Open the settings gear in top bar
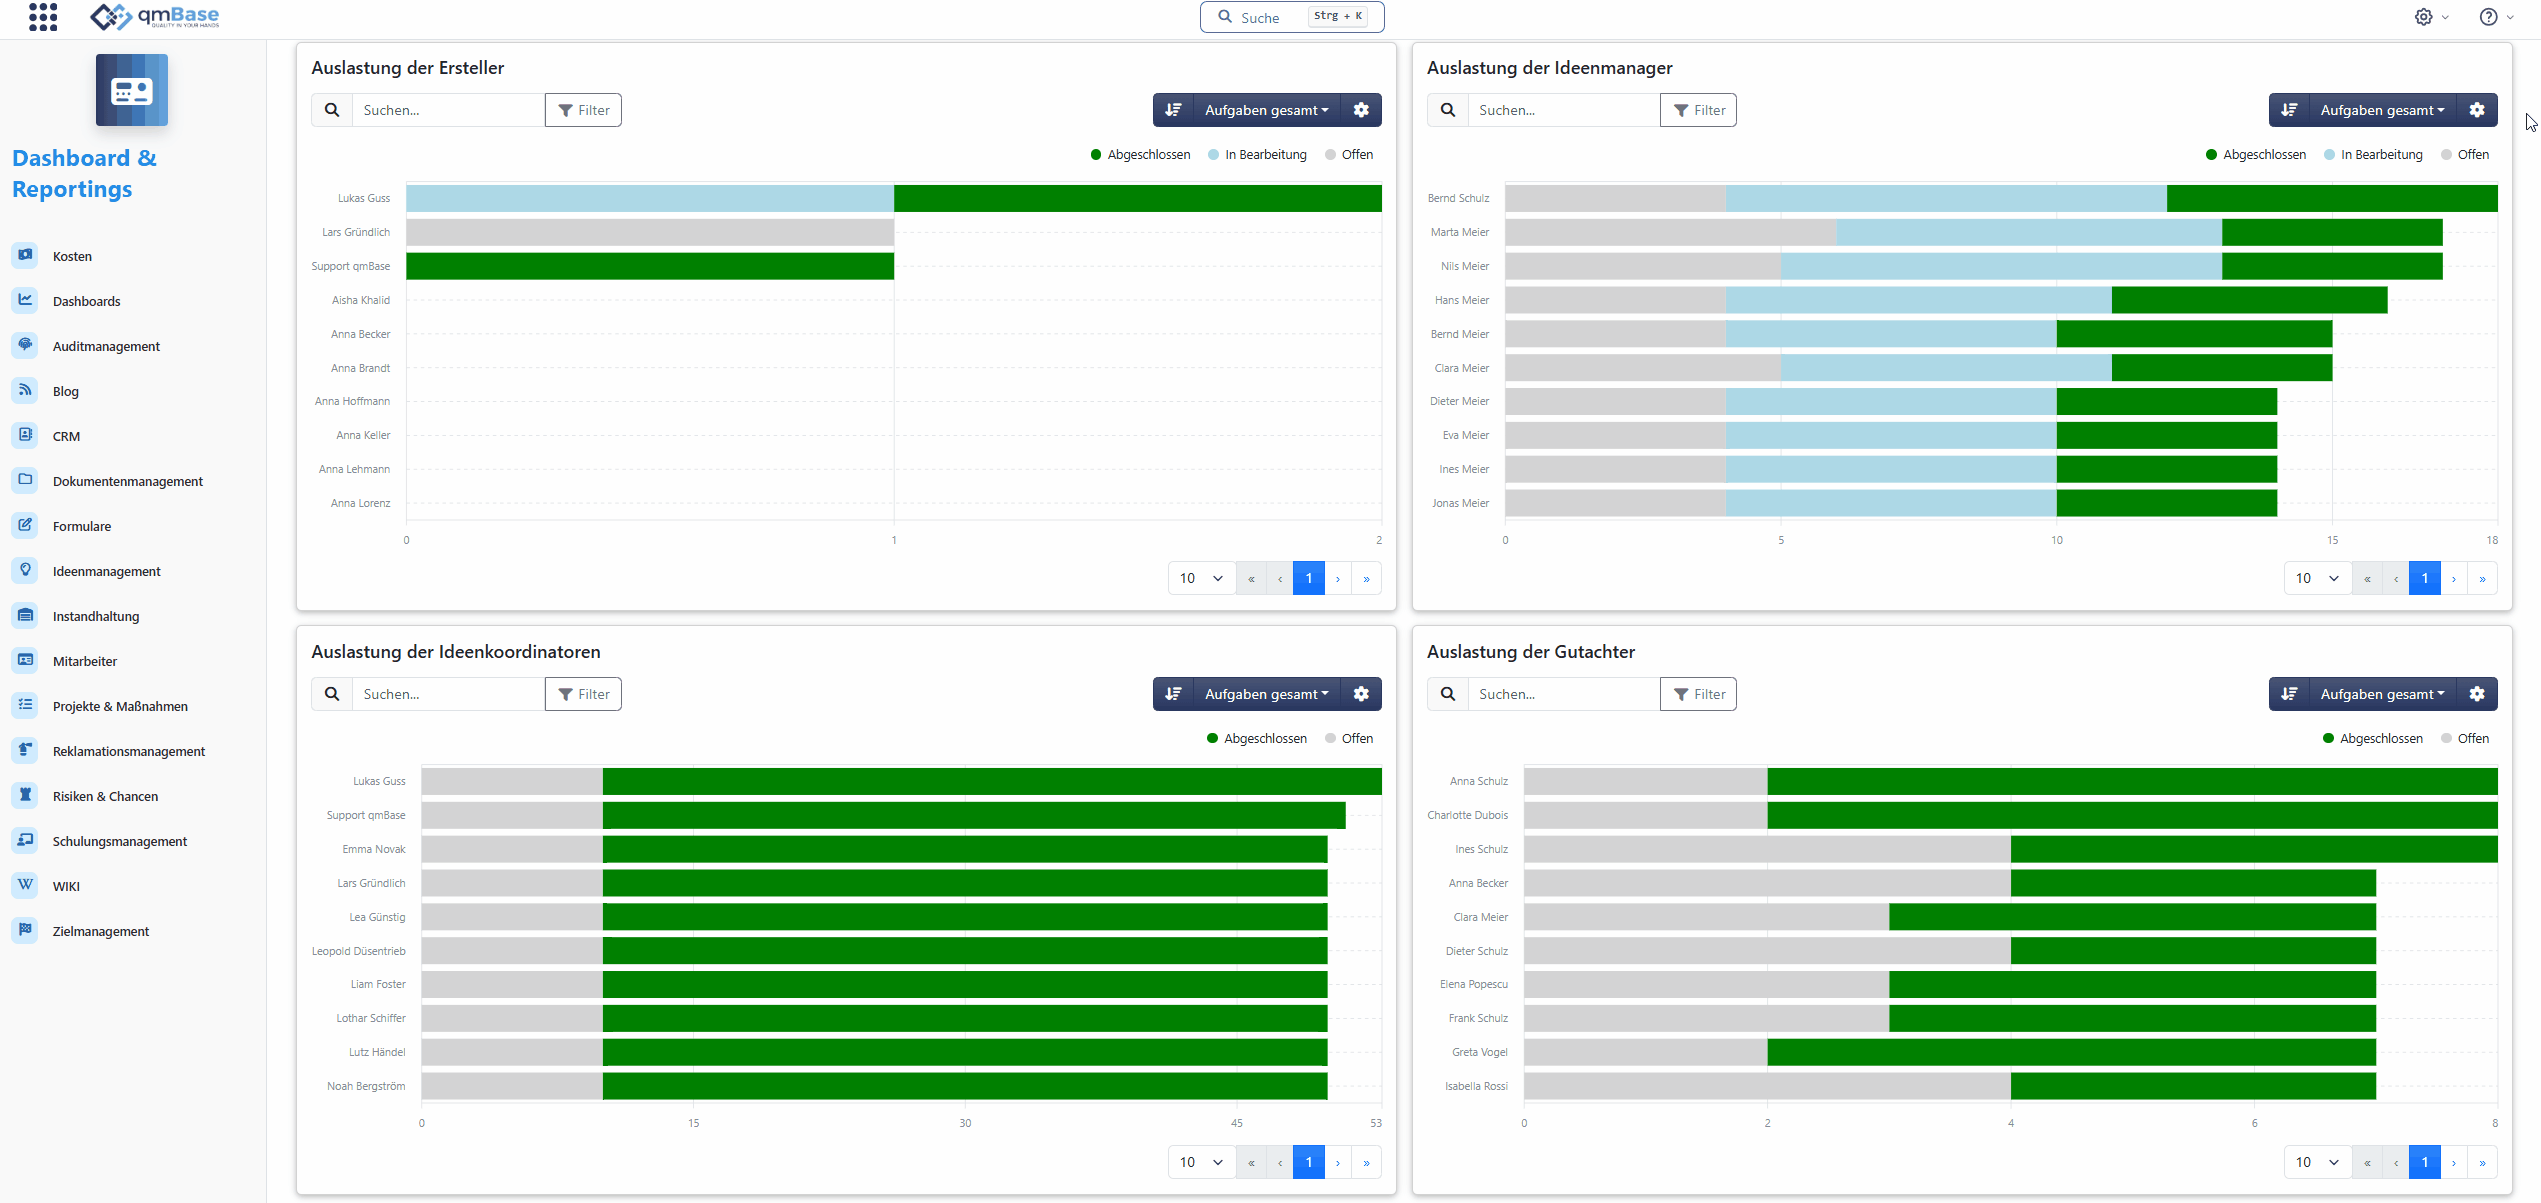This screenshot has height=1203, width=2541. point(2423,17)
